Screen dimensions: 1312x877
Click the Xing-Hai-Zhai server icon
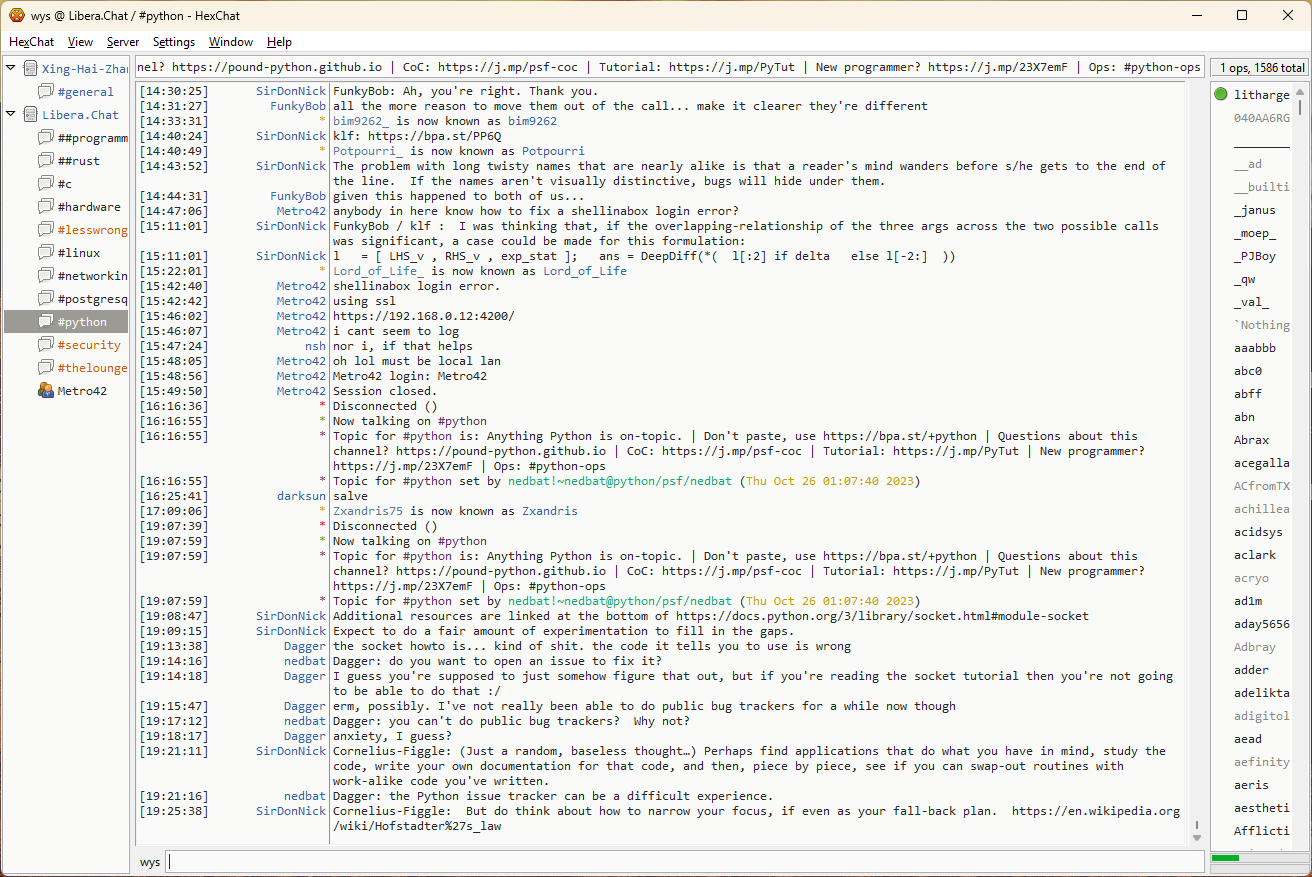point(30,69)
